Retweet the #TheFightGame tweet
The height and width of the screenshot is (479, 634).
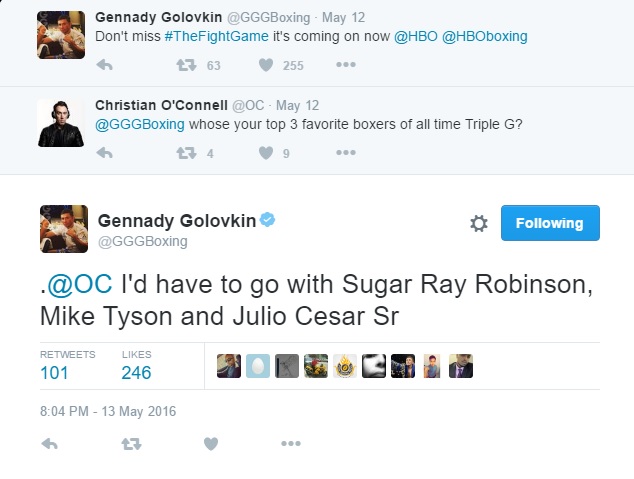tap(185, 67)
